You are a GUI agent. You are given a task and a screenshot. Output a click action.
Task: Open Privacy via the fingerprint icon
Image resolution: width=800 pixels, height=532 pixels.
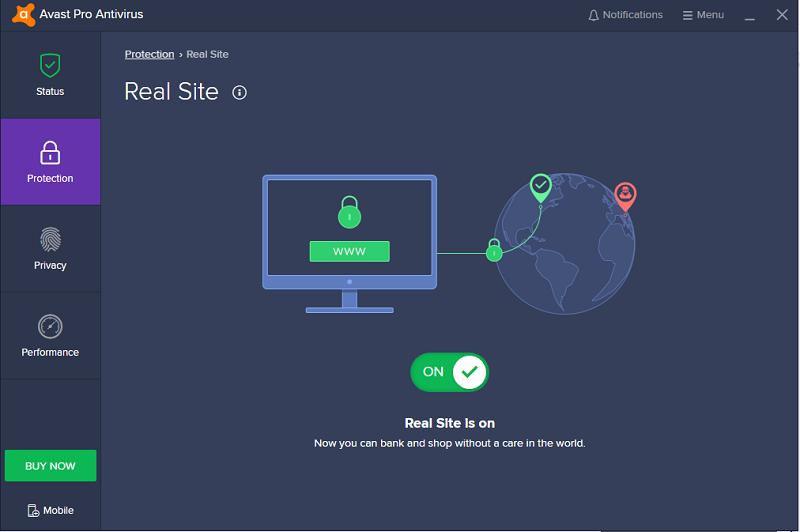pos(50,239)
